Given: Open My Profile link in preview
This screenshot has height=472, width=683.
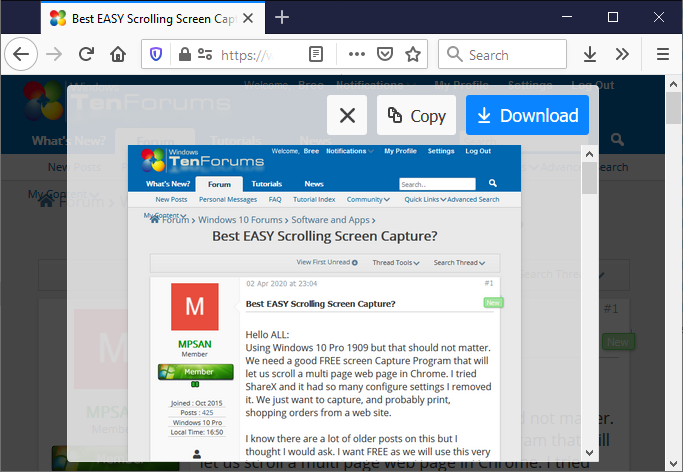Looking at the screenshot, I should point(400,151).
